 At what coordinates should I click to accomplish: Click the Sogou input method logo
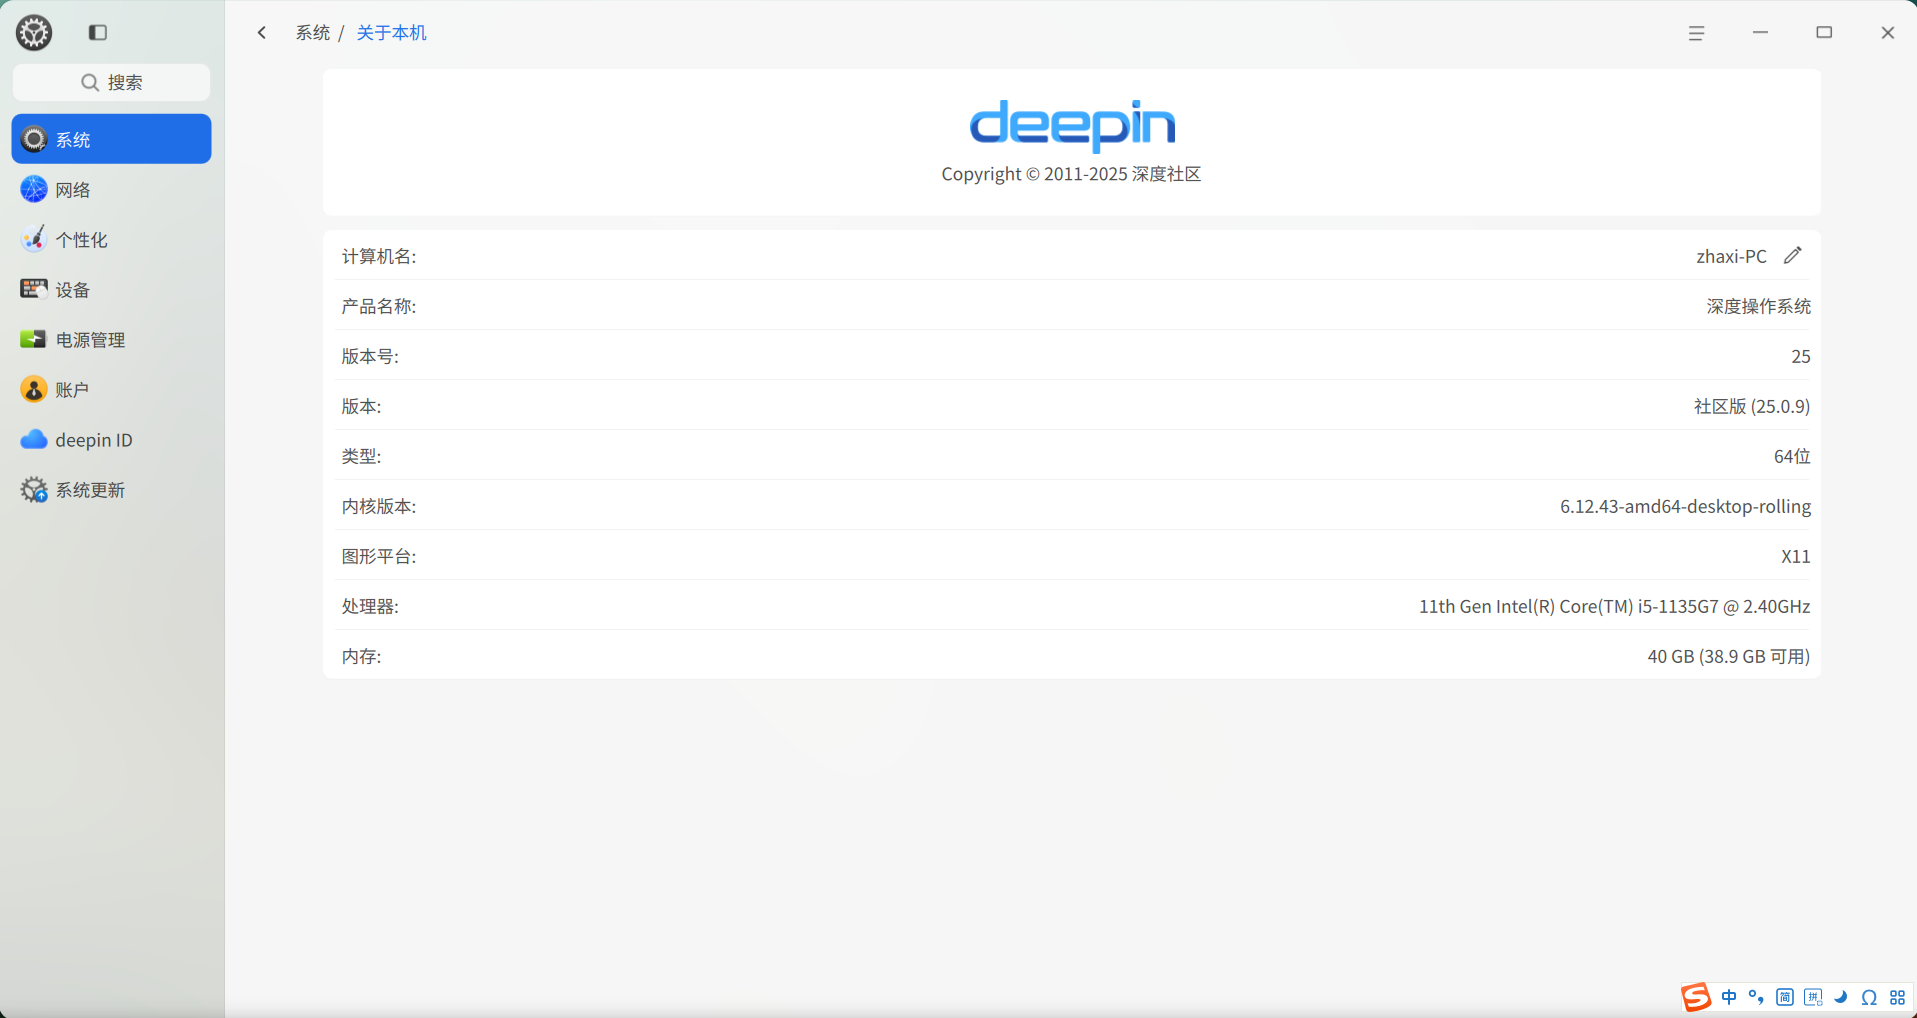(1696, 997)
